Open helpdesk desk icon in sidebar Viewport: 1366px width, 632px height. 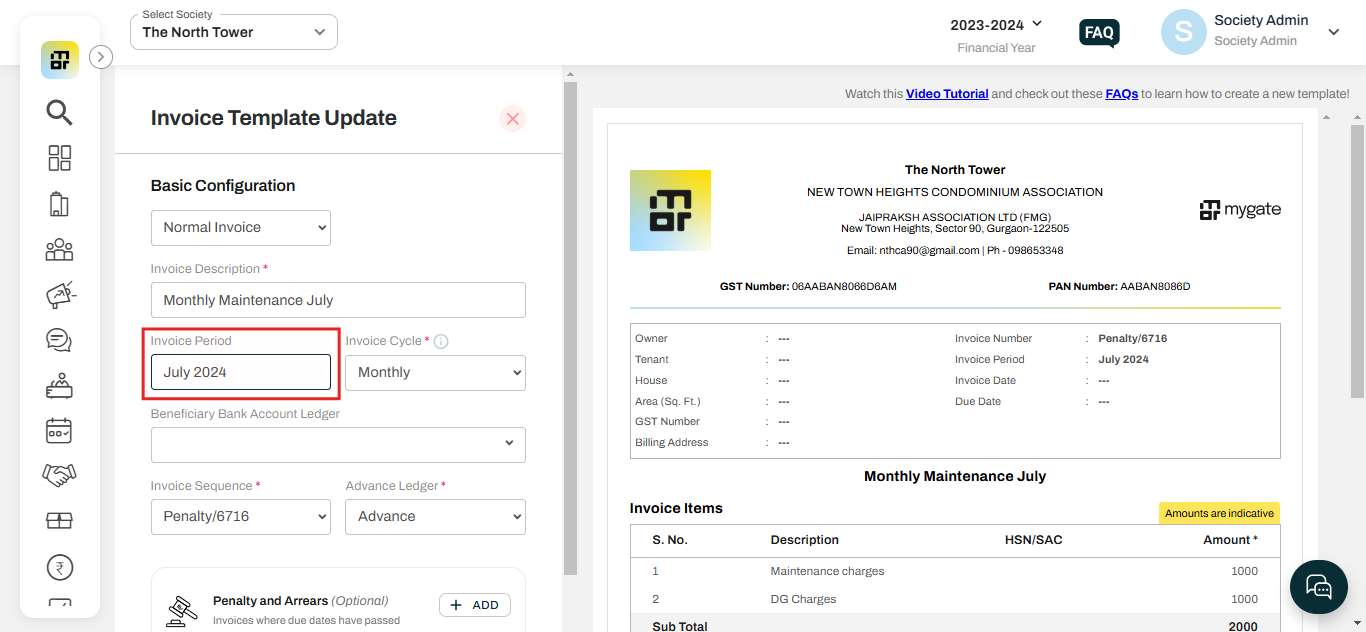tap(60, 385)
